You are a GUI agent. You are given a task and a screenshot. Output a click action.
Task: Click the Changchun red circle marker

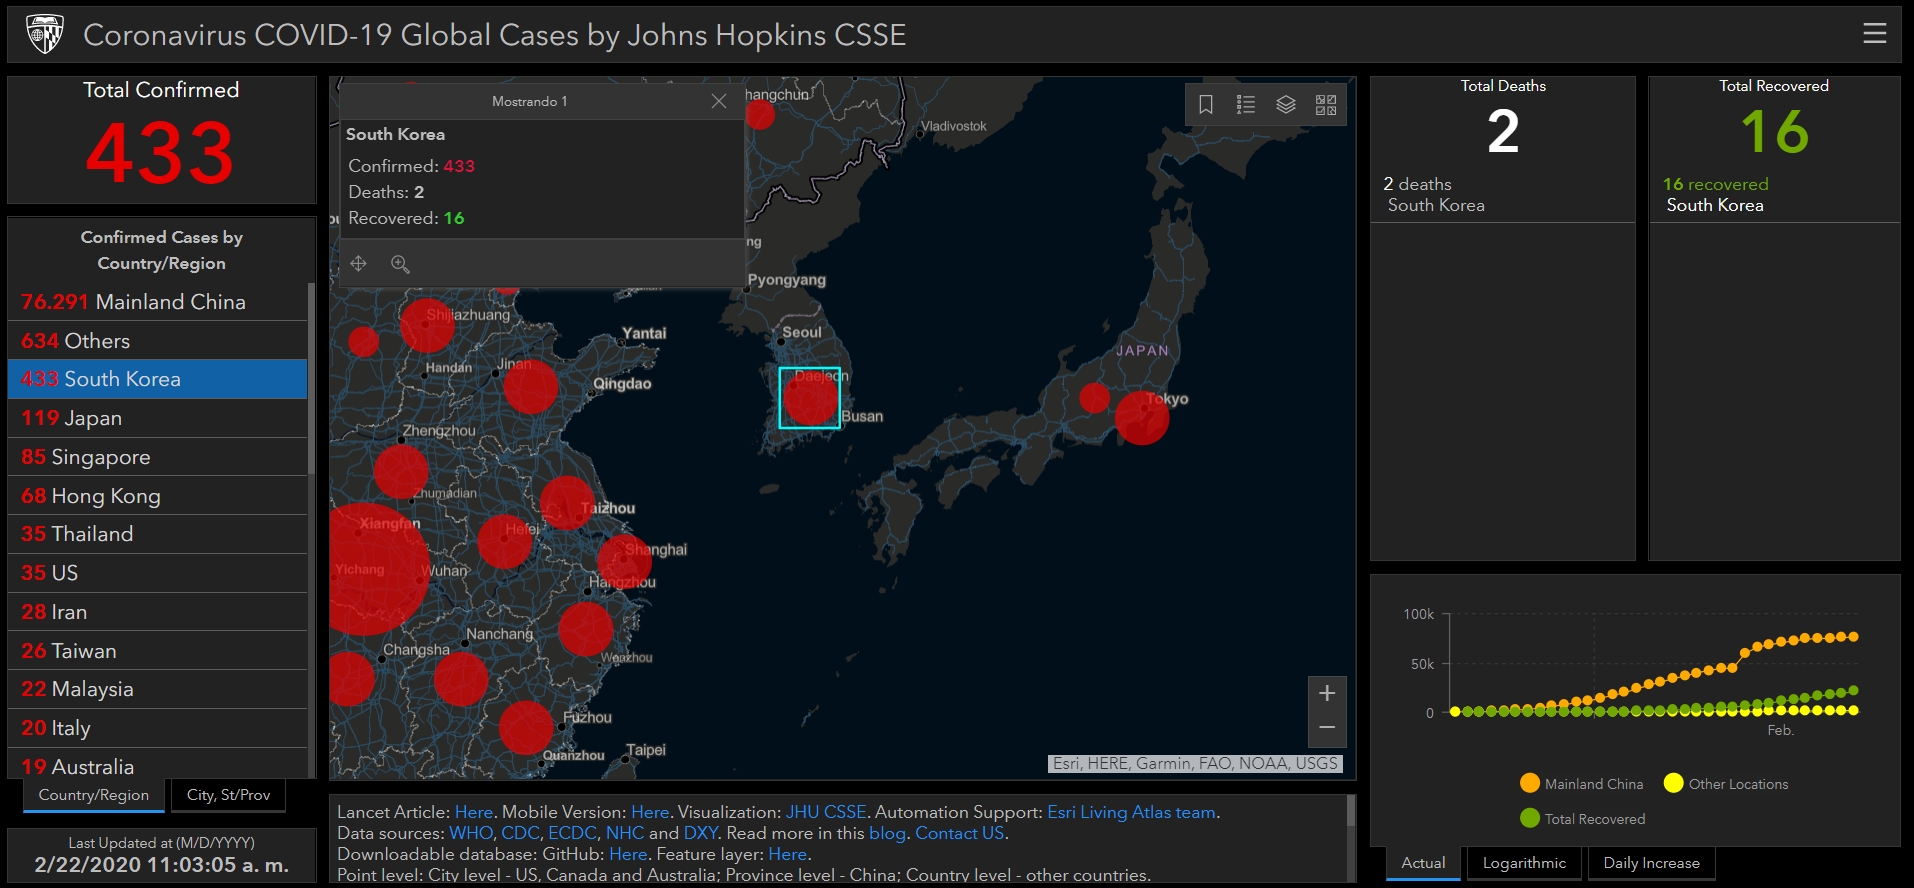coord(760,115)
